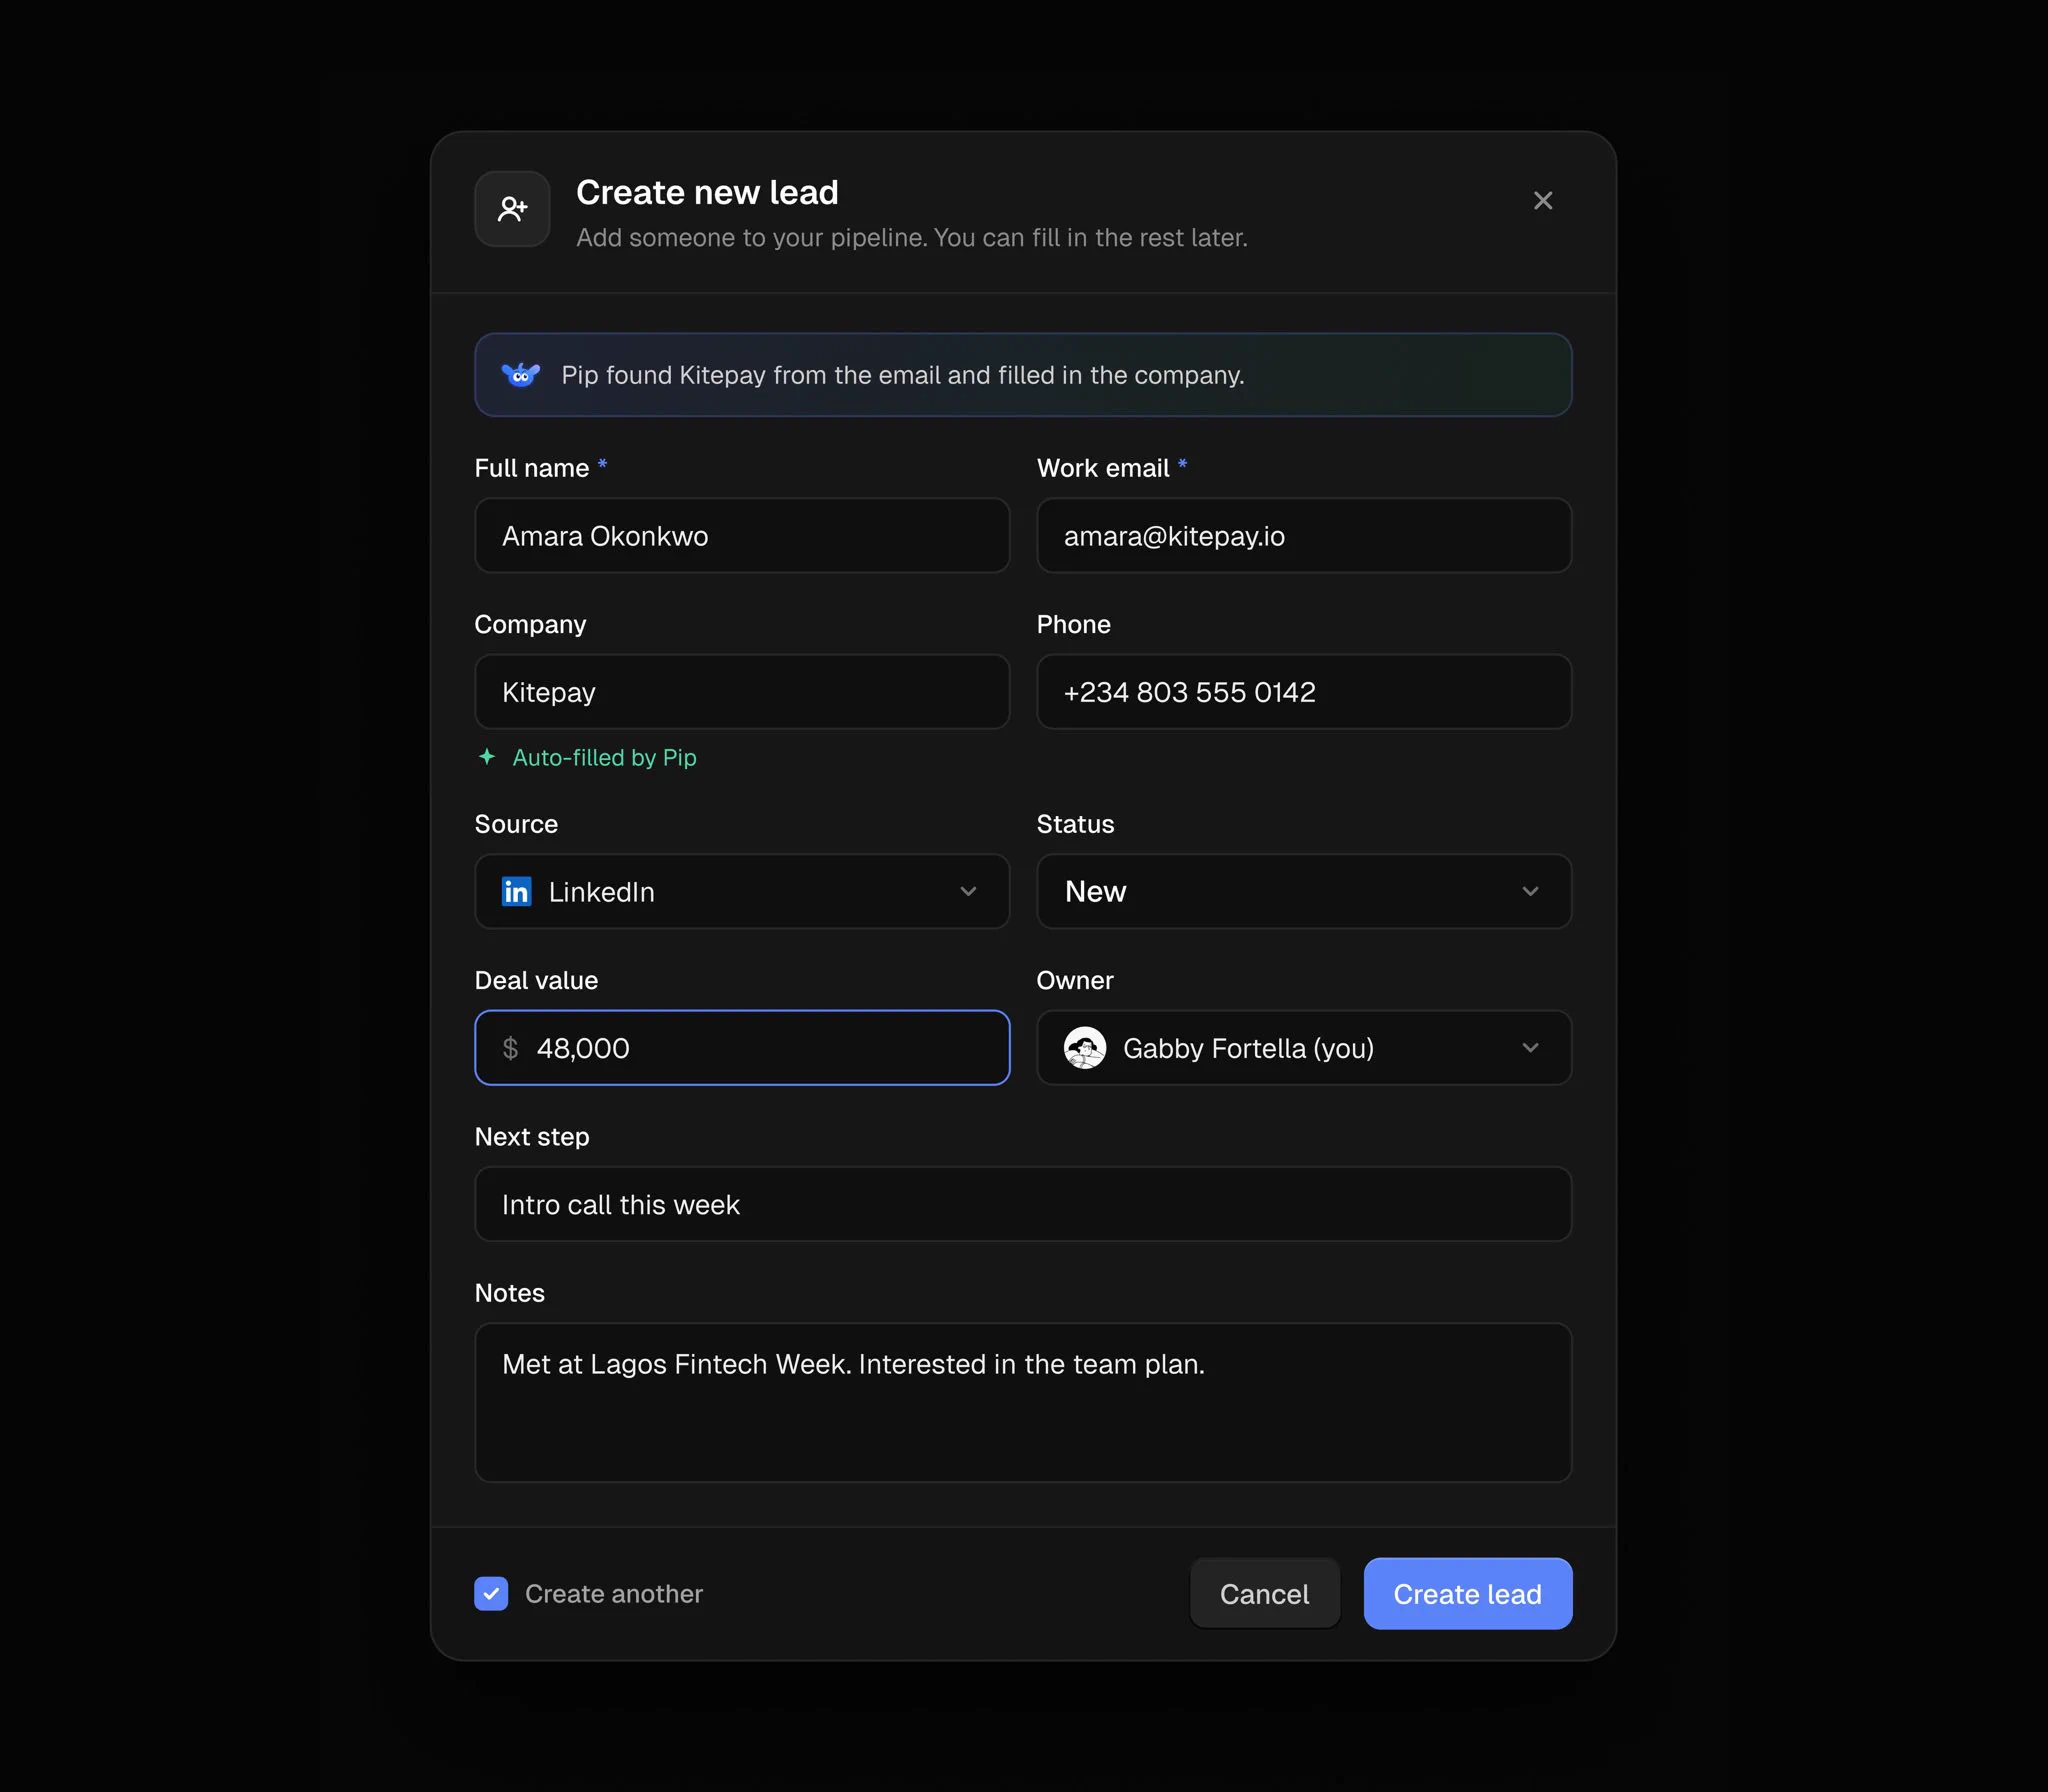
Task: Click the add-person icon in header
Action: click(512, 208)
